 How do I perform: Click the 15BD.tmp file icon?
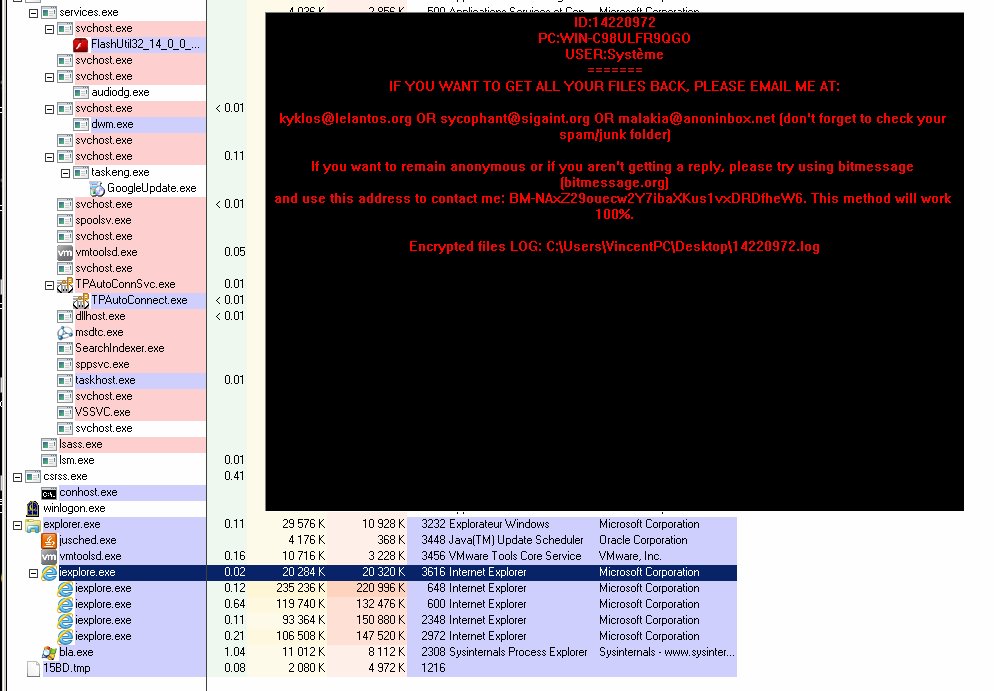coord(33,668)
